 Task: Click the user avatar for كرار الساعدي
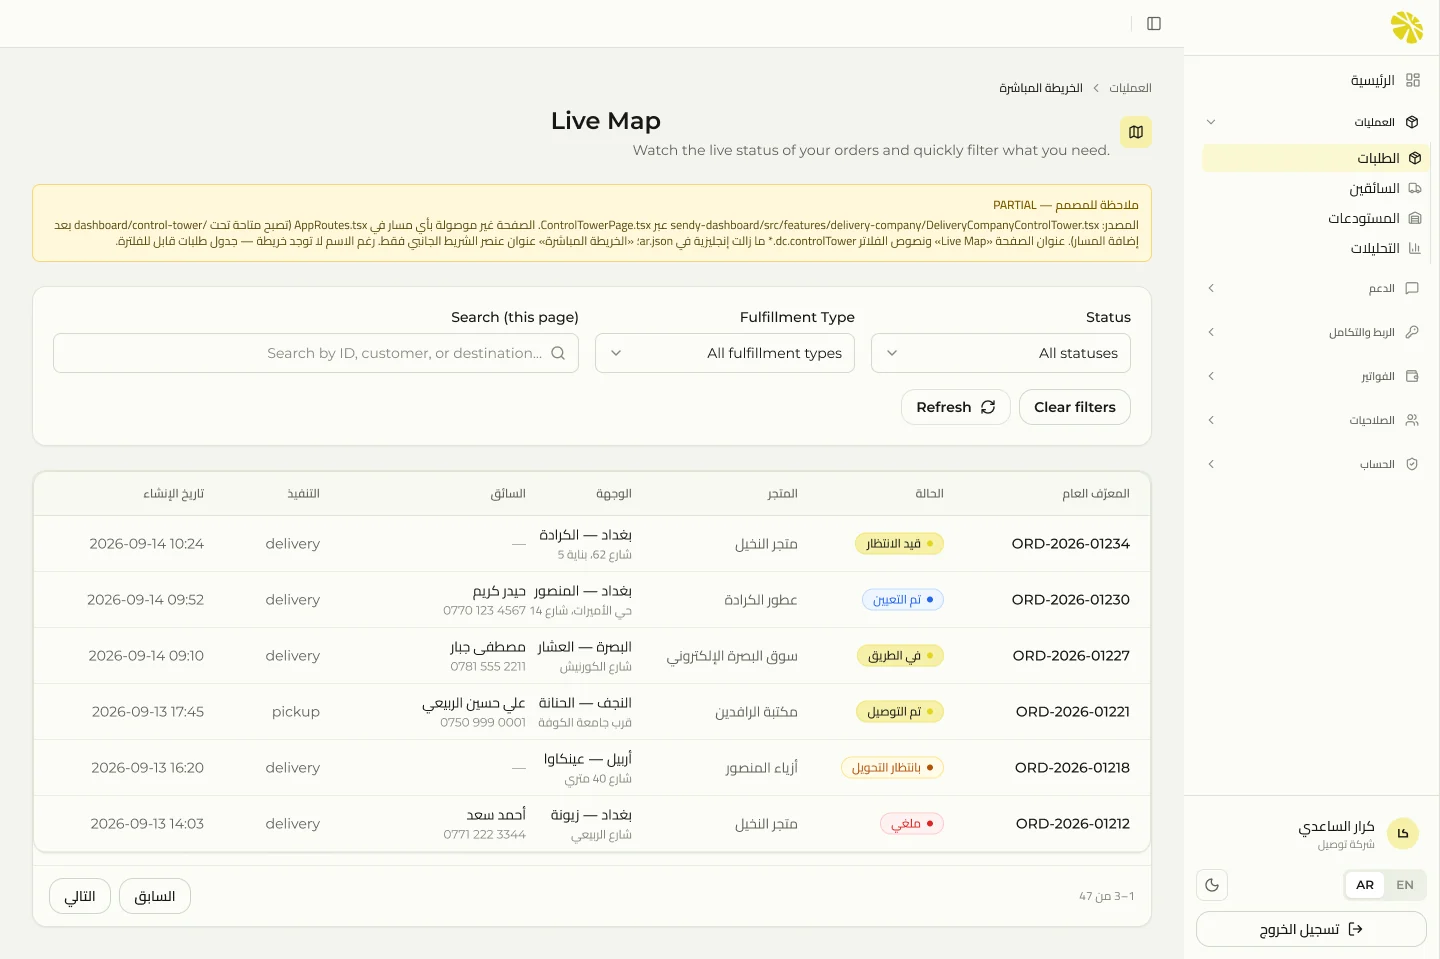point(1403,833)
